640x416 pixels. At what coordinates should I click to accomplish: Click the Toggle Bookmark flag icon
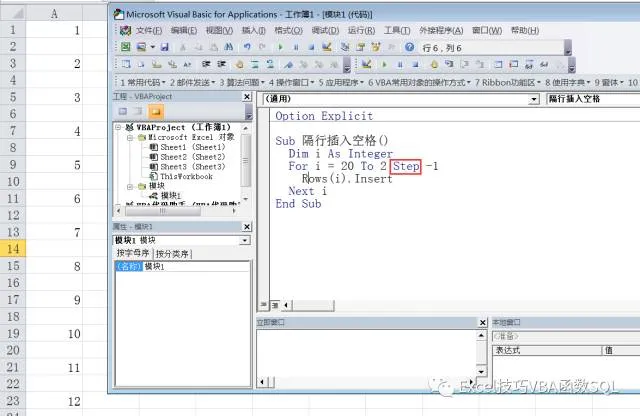[289, 64]
